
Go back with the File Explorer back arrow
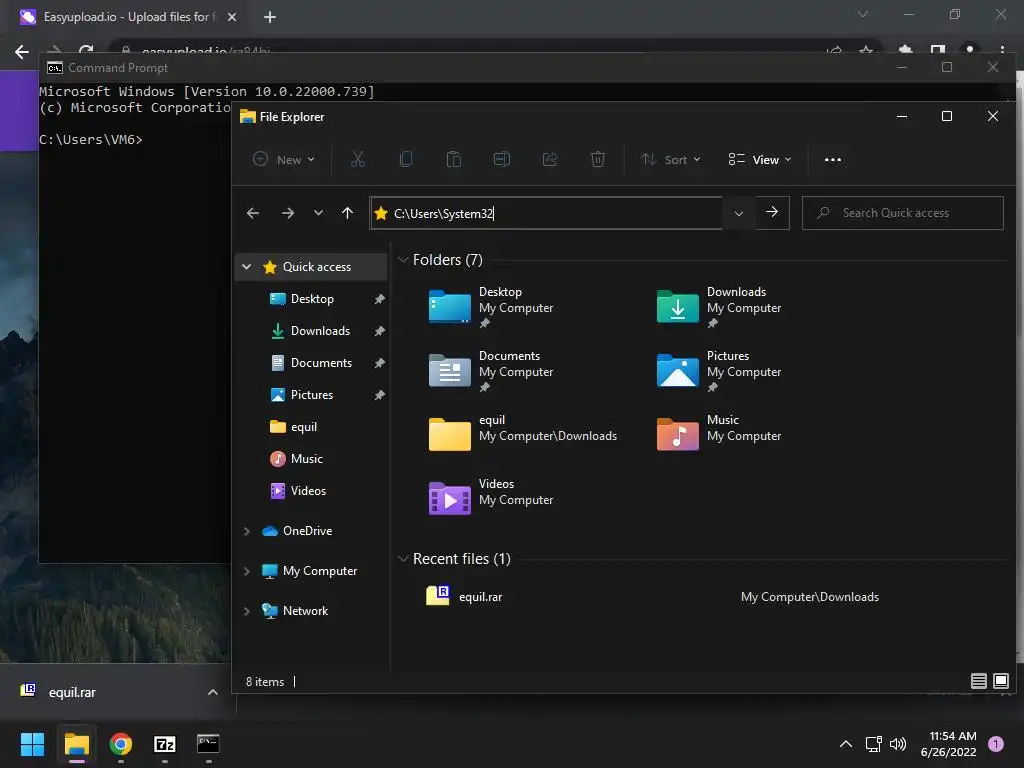(253, 213)
